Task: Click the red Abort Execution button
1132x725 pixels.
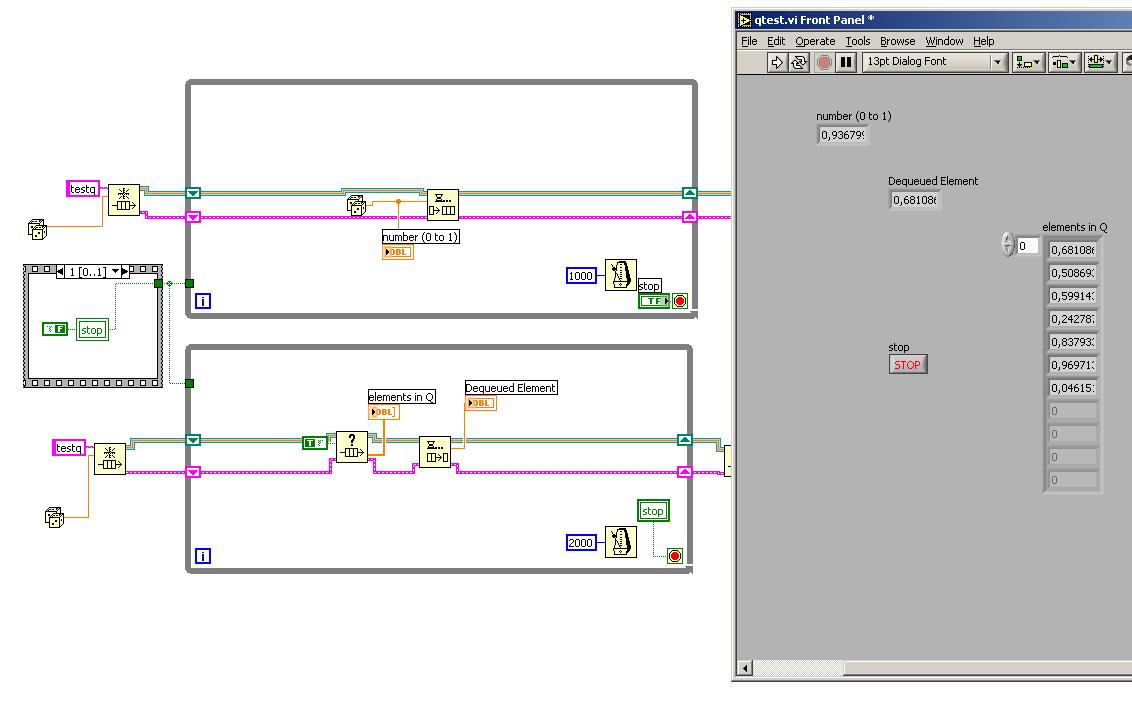Action: (x=824, y=62)
